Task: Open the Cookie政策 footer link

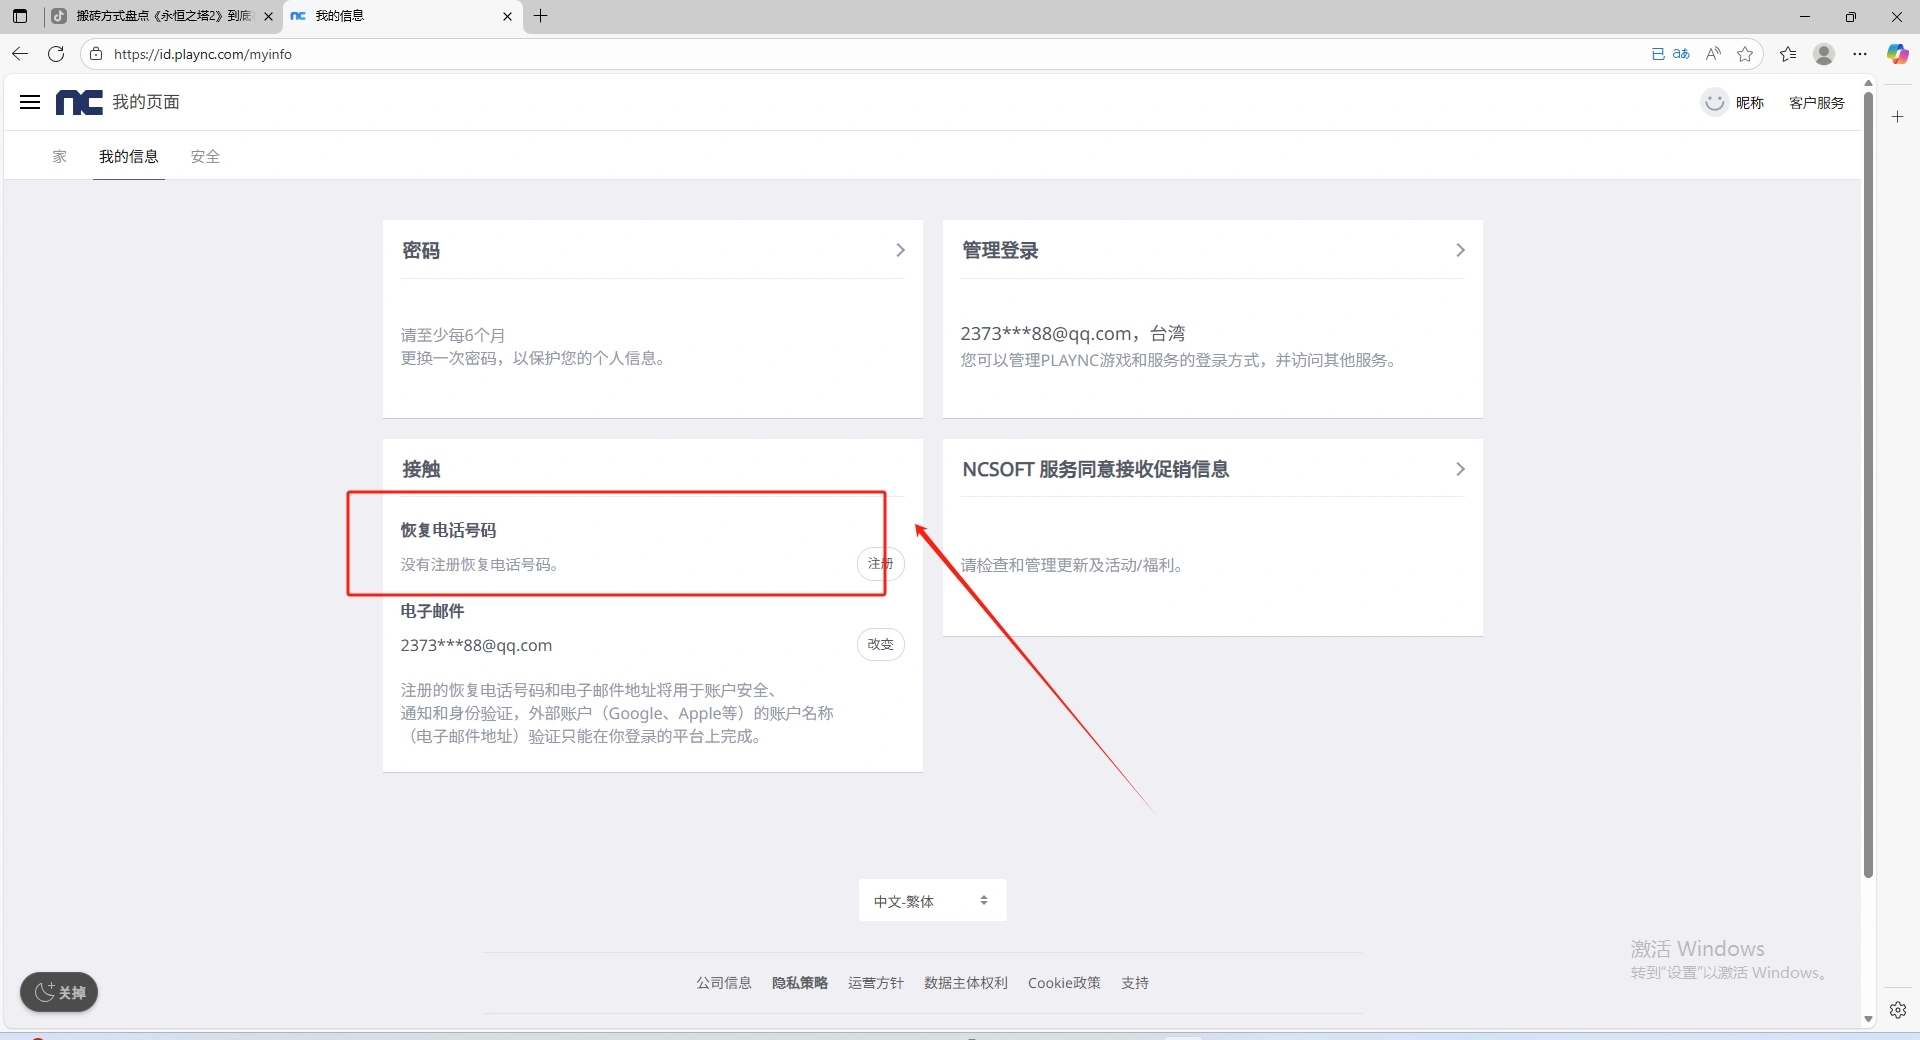Action: [x=1064, y=983]
